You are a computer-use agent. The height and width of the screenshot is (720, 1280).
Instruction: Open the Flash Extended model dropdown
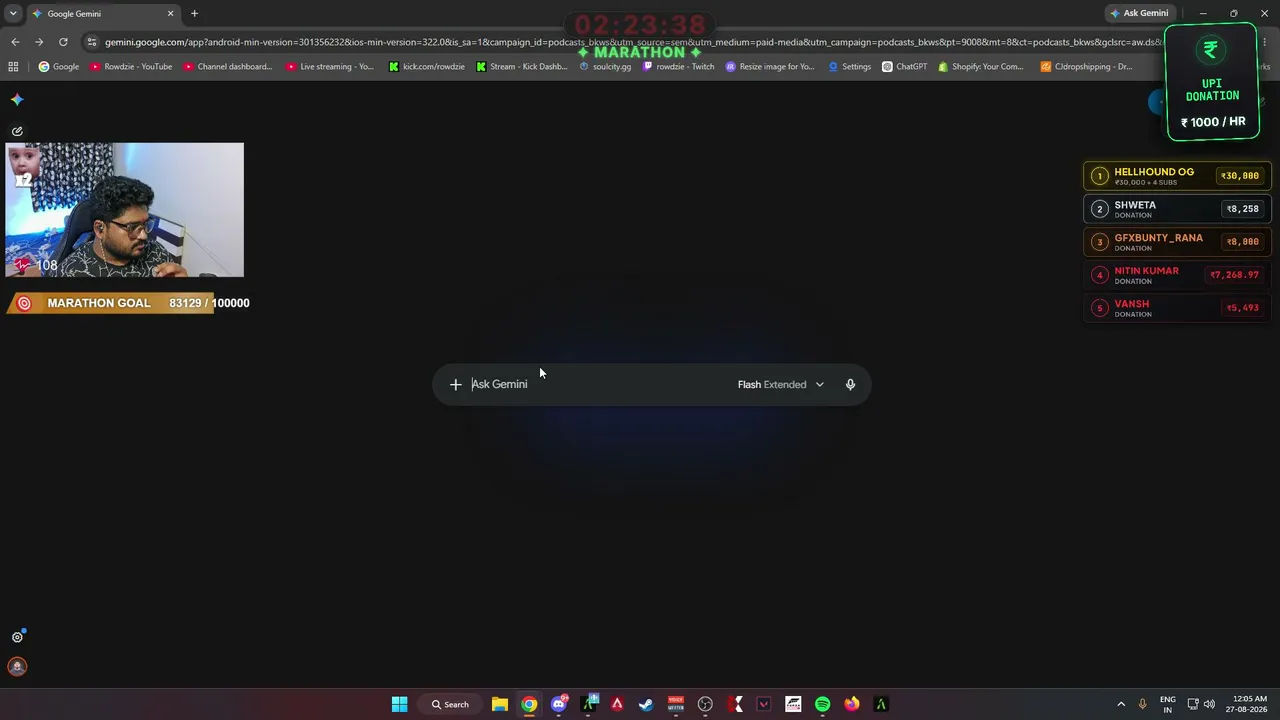(x=781, y=384)
